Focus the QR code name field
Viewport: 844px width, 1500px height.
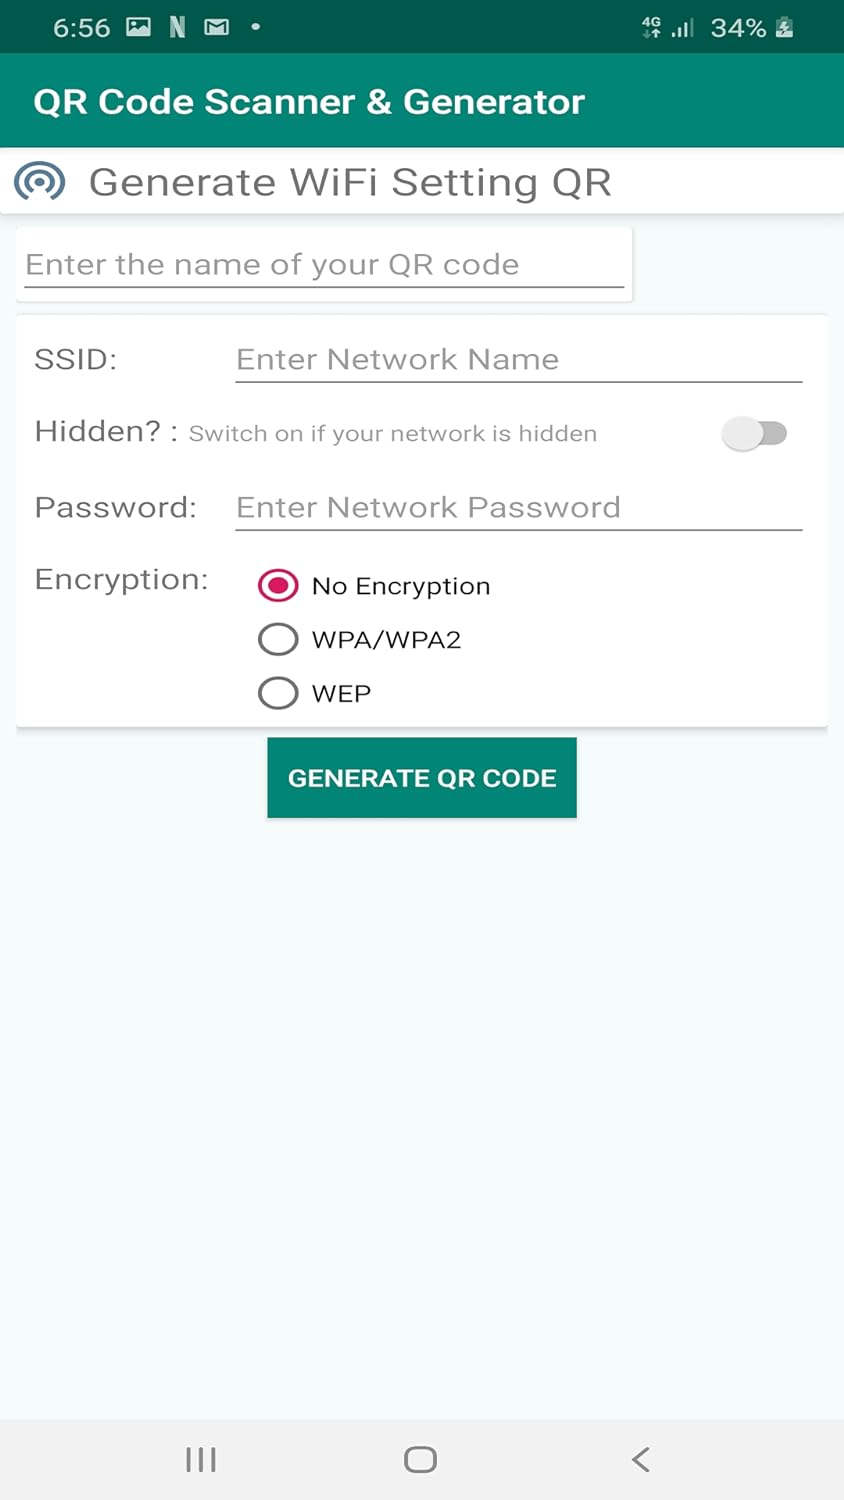click(324, 265)
